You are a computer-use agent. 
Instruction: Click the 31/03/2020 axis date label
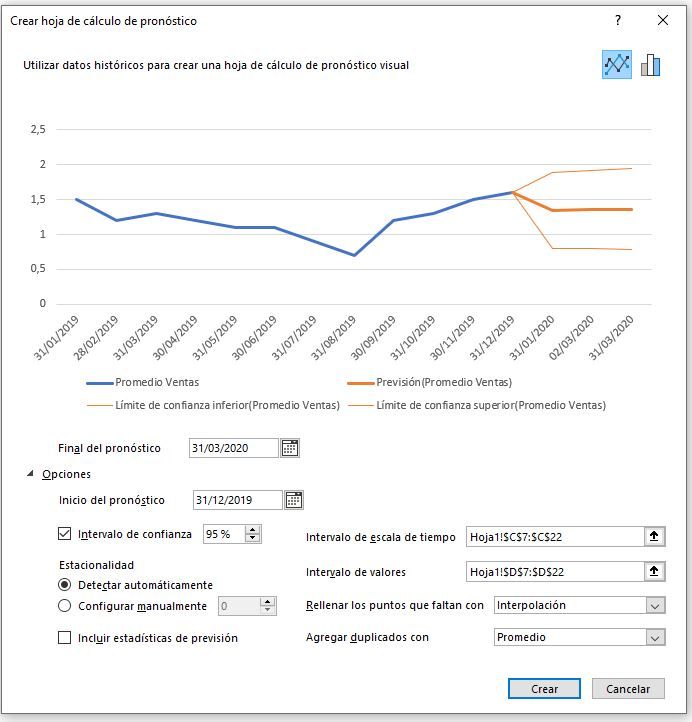[x=611, y=337]
